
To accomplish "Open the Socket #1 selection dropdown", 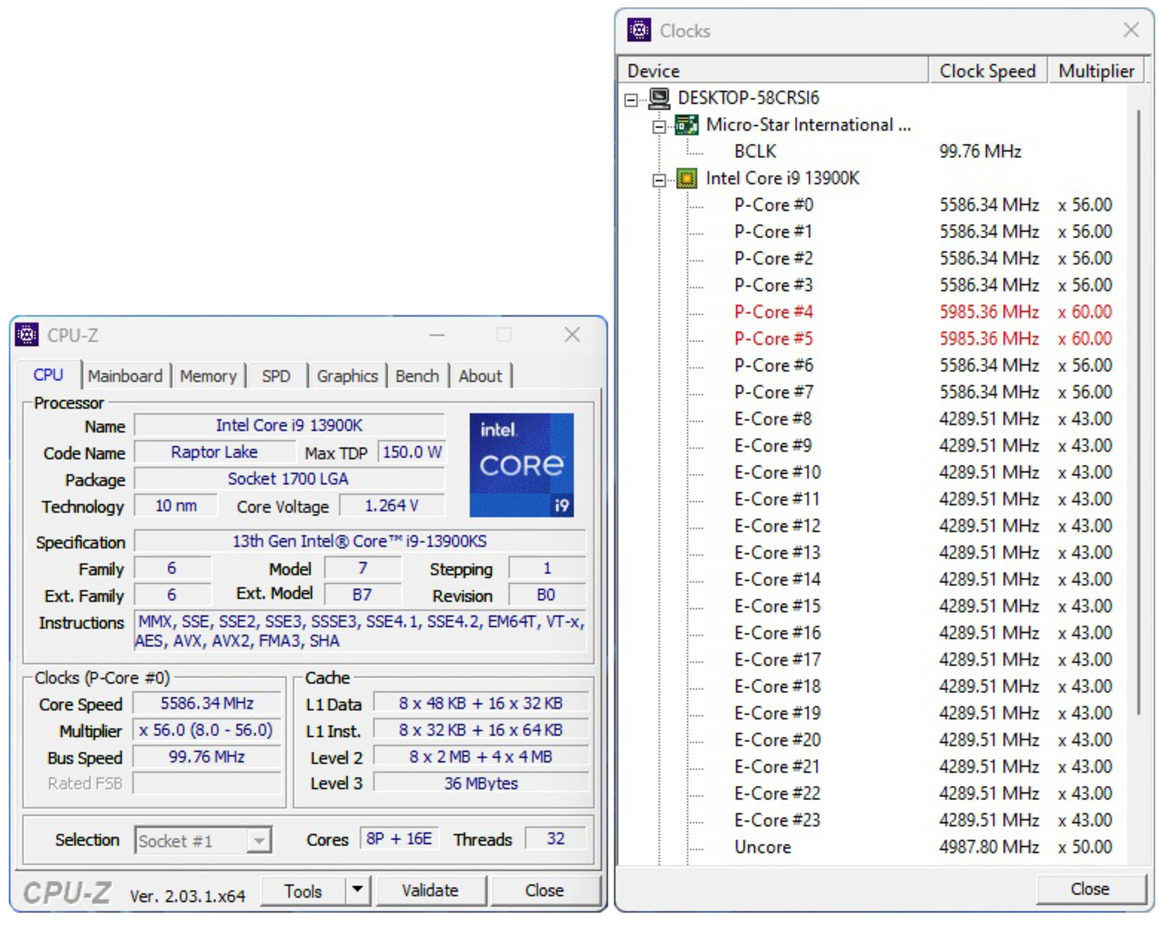I will (x=258, y=841).
